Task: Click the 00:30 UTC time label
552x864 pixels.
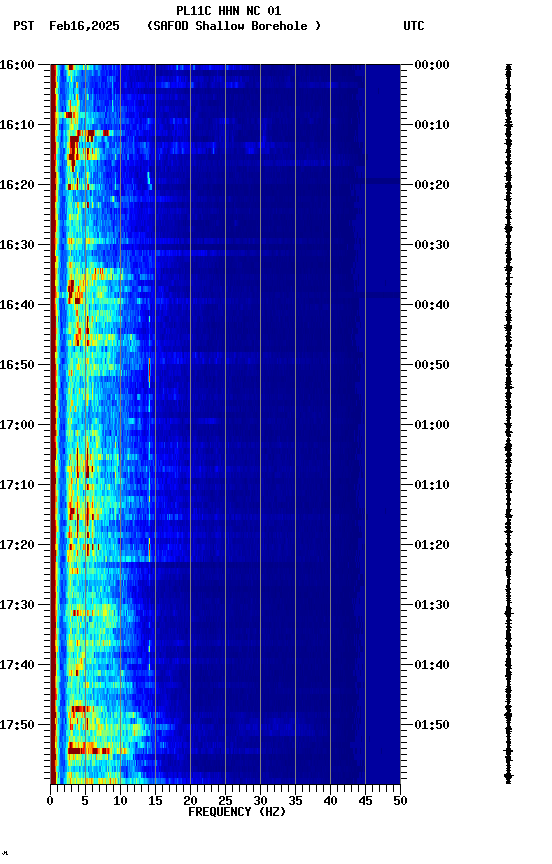Action: click(x=432, y=245)
